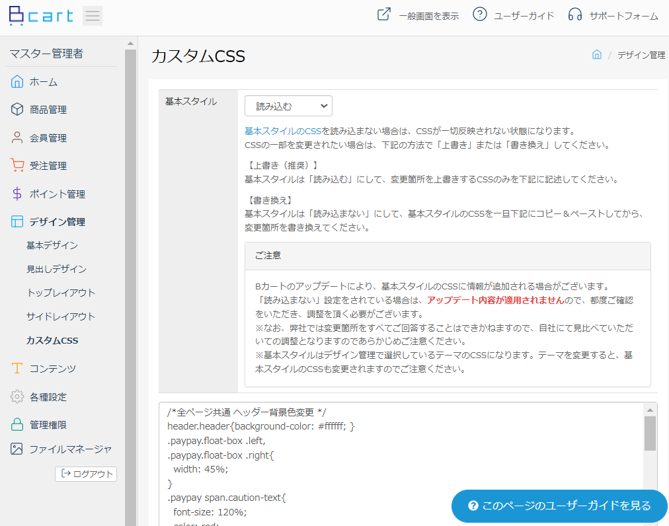669x526 pixels.
Task: Click the sidebar scrollbar up arrow
Action: (131, 44)
